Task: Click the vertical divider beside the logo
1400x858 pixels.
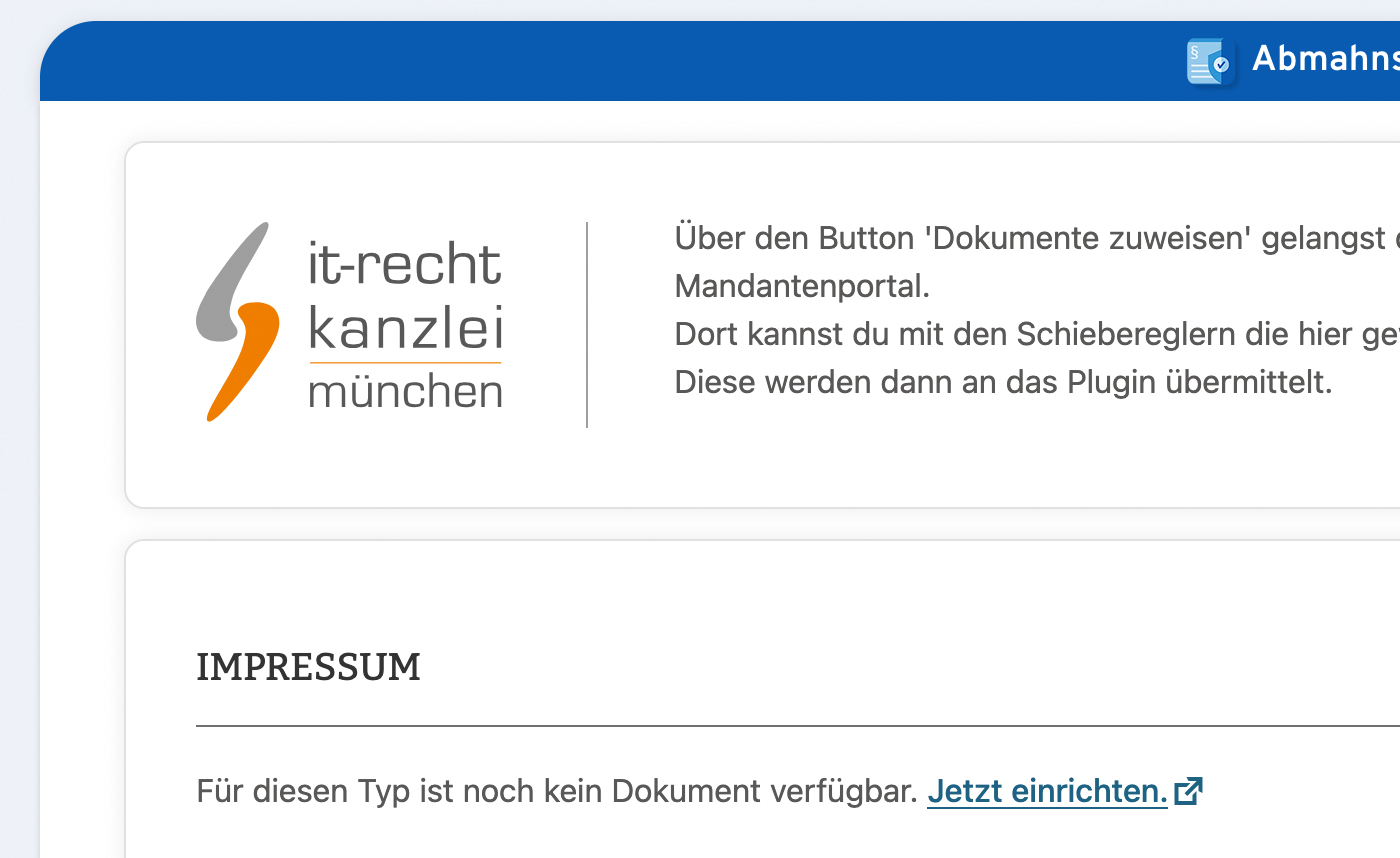Action: click(x=587, y=325)
